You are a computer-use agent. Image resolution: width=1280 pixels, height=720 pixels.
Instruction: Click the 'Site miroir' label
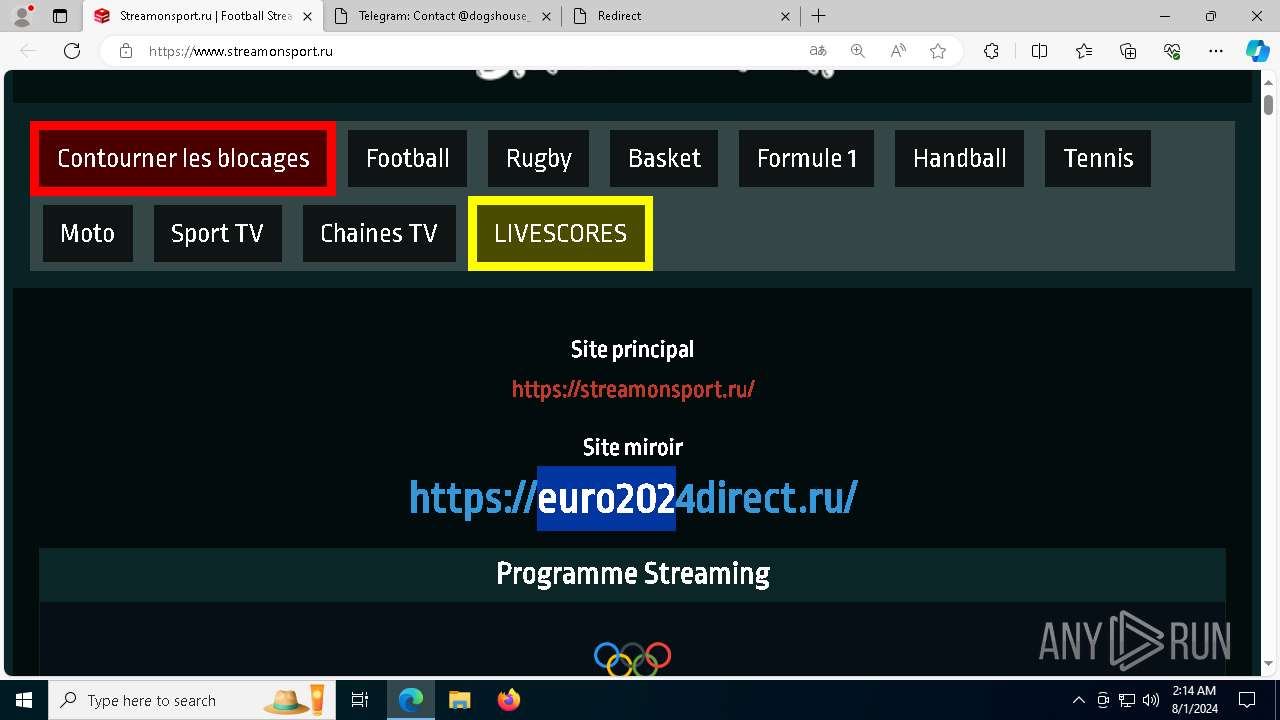[633, 447]
